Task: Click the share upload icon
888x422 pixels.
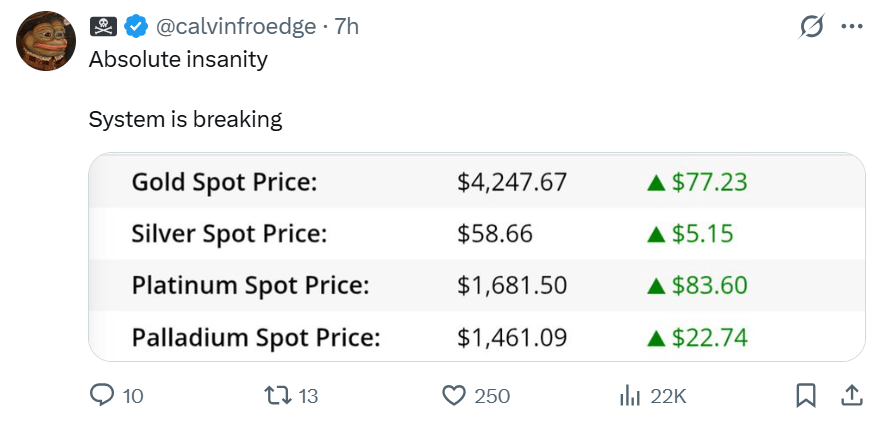Action: click(x=851, y=396)
